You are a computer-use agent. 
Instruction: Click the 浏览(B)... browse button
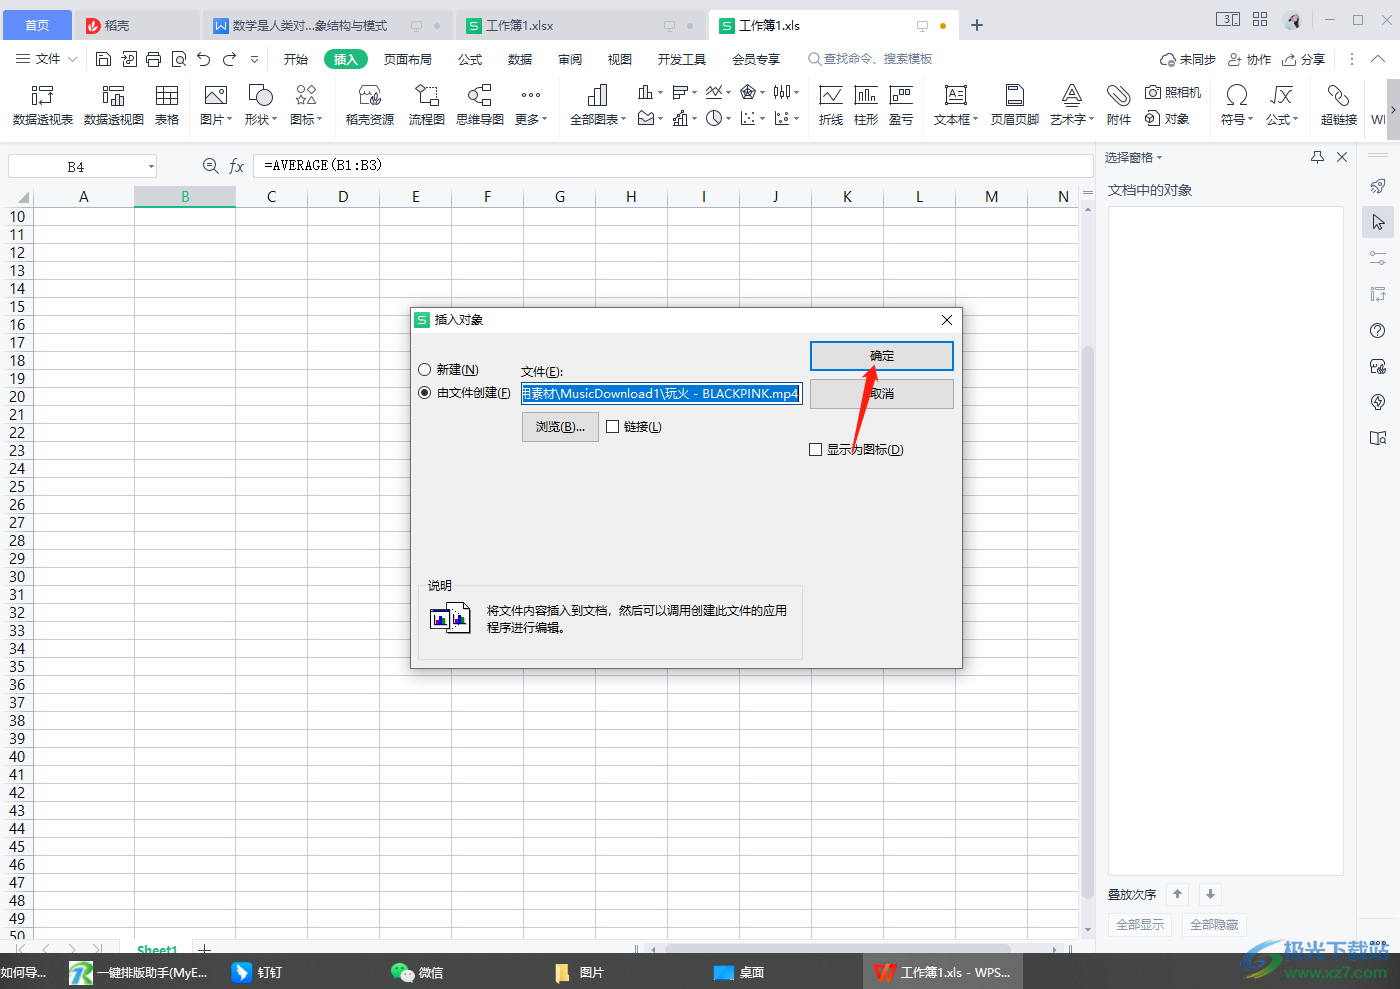(560, 427)
